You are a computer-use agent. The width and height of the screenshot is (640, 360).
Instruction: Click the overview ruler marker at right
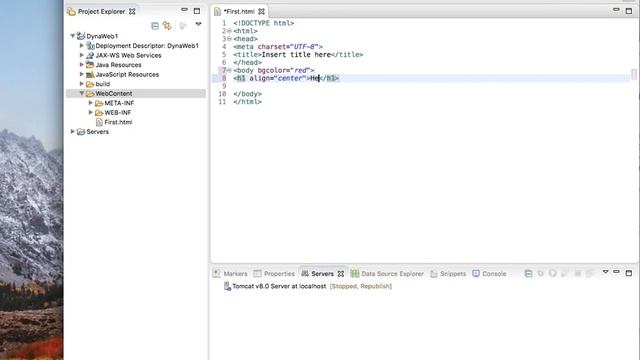tap(634, 74)
